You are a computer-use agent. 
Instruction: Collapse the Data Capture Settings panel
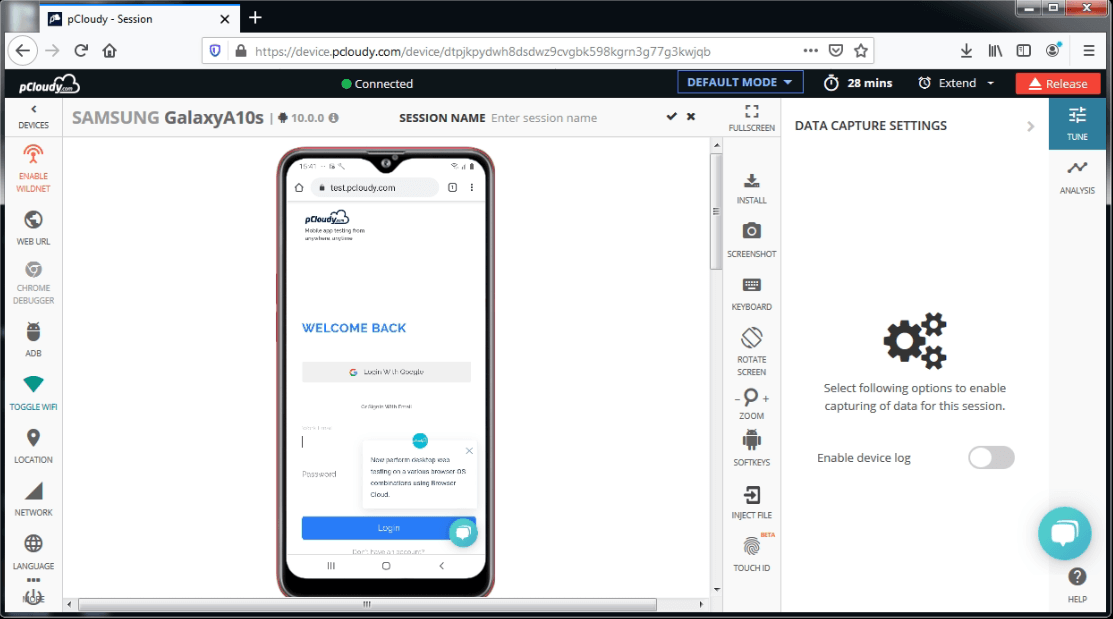click(1031, 126)
